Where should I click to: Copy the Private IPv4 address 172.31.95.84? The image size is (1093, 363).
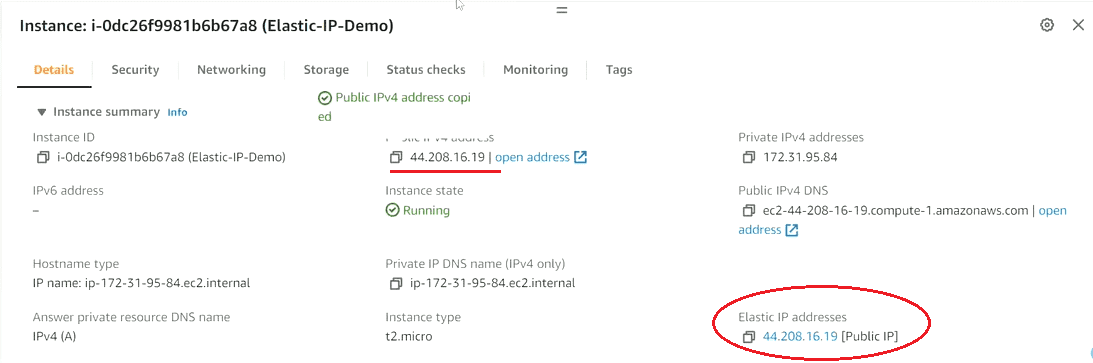click(749, 157)
